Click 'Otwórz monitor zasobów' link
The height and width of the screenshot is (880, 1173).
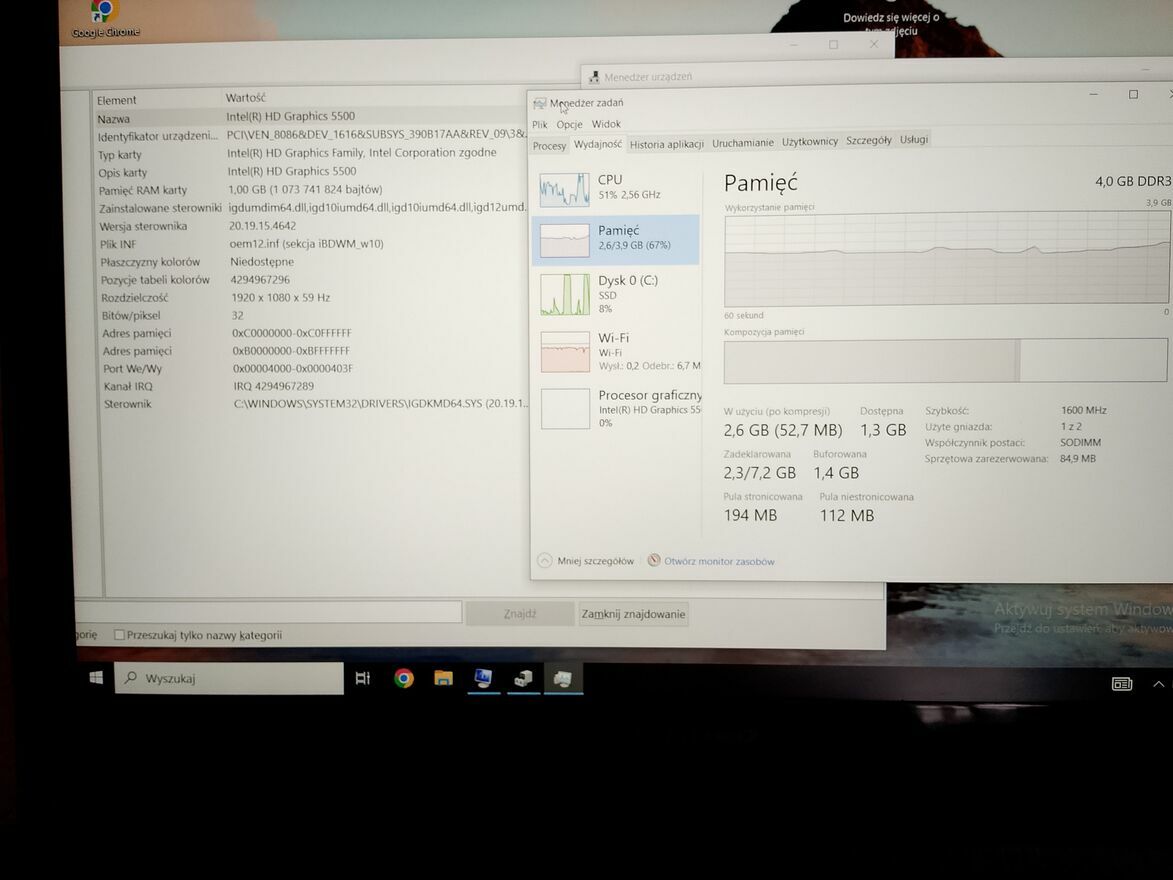click(718, 561)
